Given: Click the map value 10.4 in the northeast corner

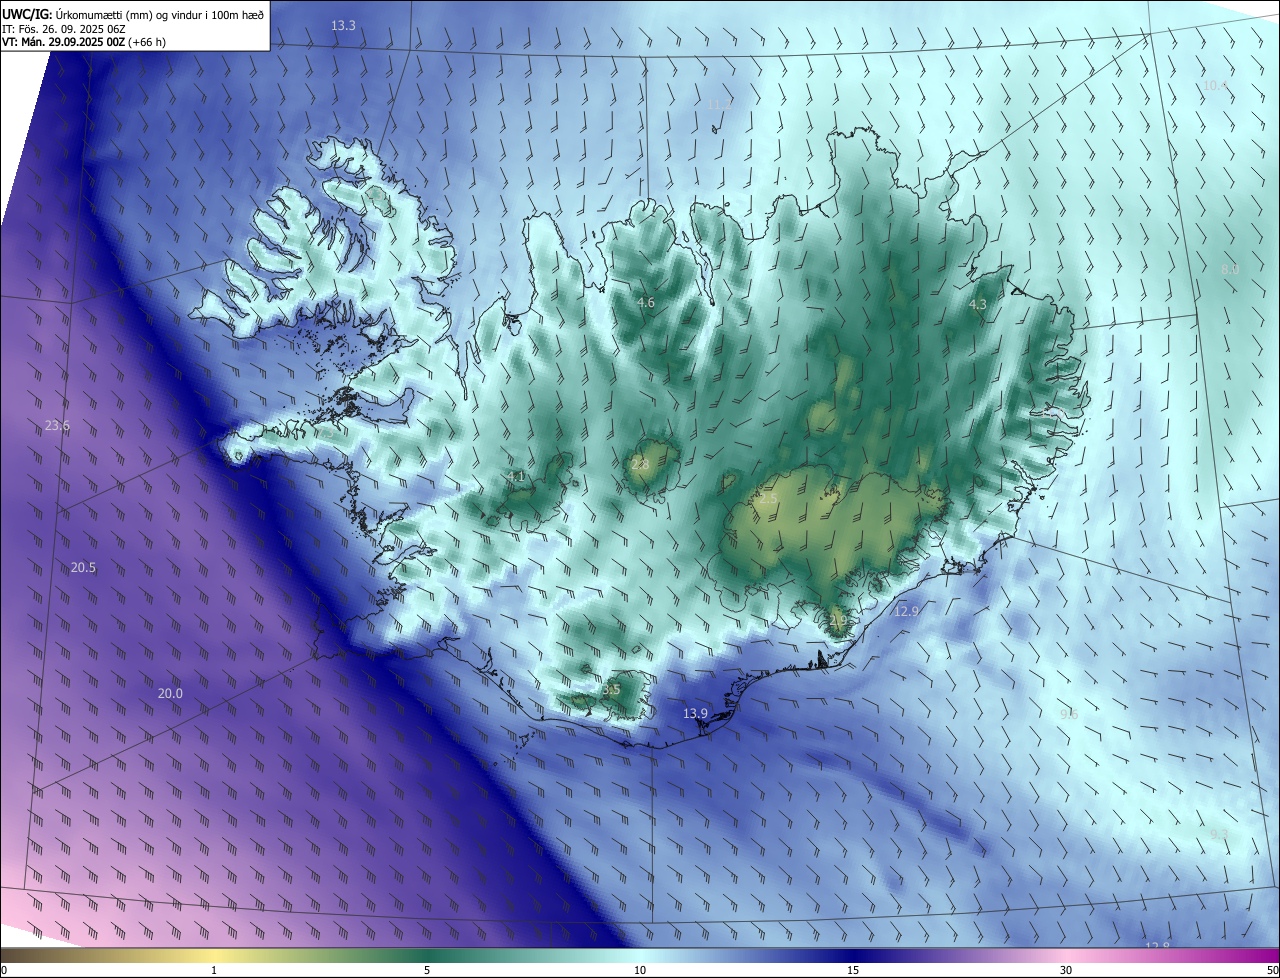Looking at the screenshot, I should coord(1215,86).
